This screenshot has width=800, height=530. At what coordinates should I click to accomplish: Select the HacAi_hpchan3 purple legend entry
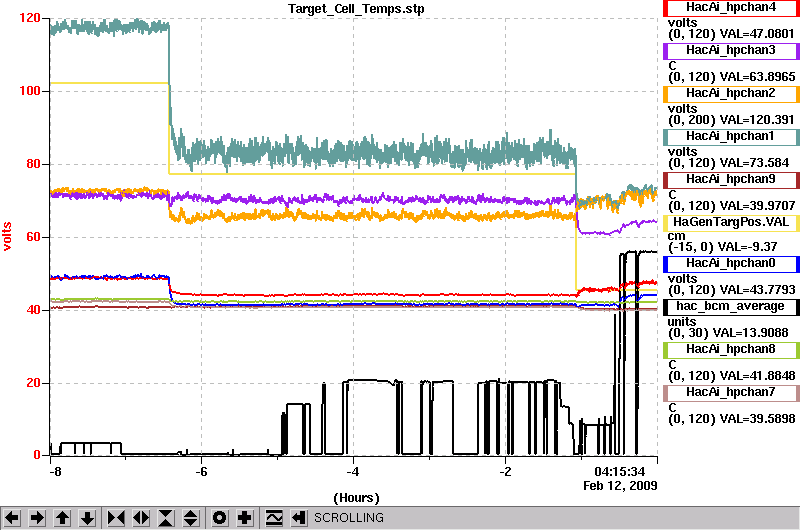point(731,51)
